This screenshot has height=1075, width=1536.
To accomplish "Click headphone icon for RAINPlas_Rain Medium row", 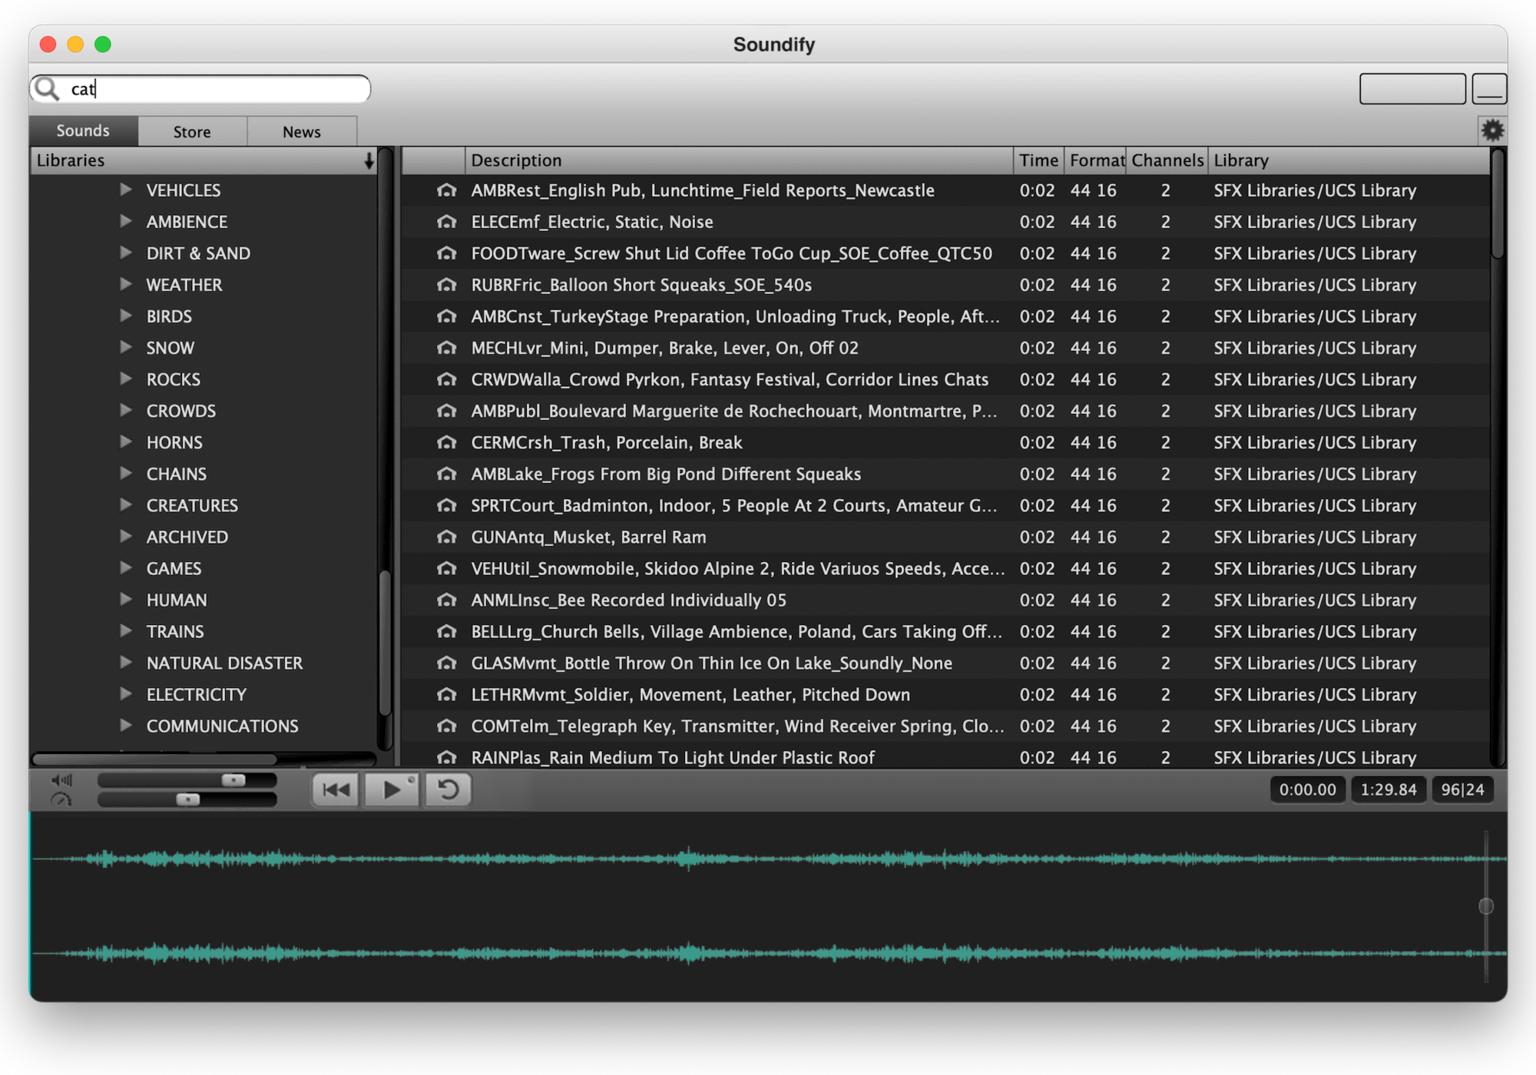I will click(446, 757).
